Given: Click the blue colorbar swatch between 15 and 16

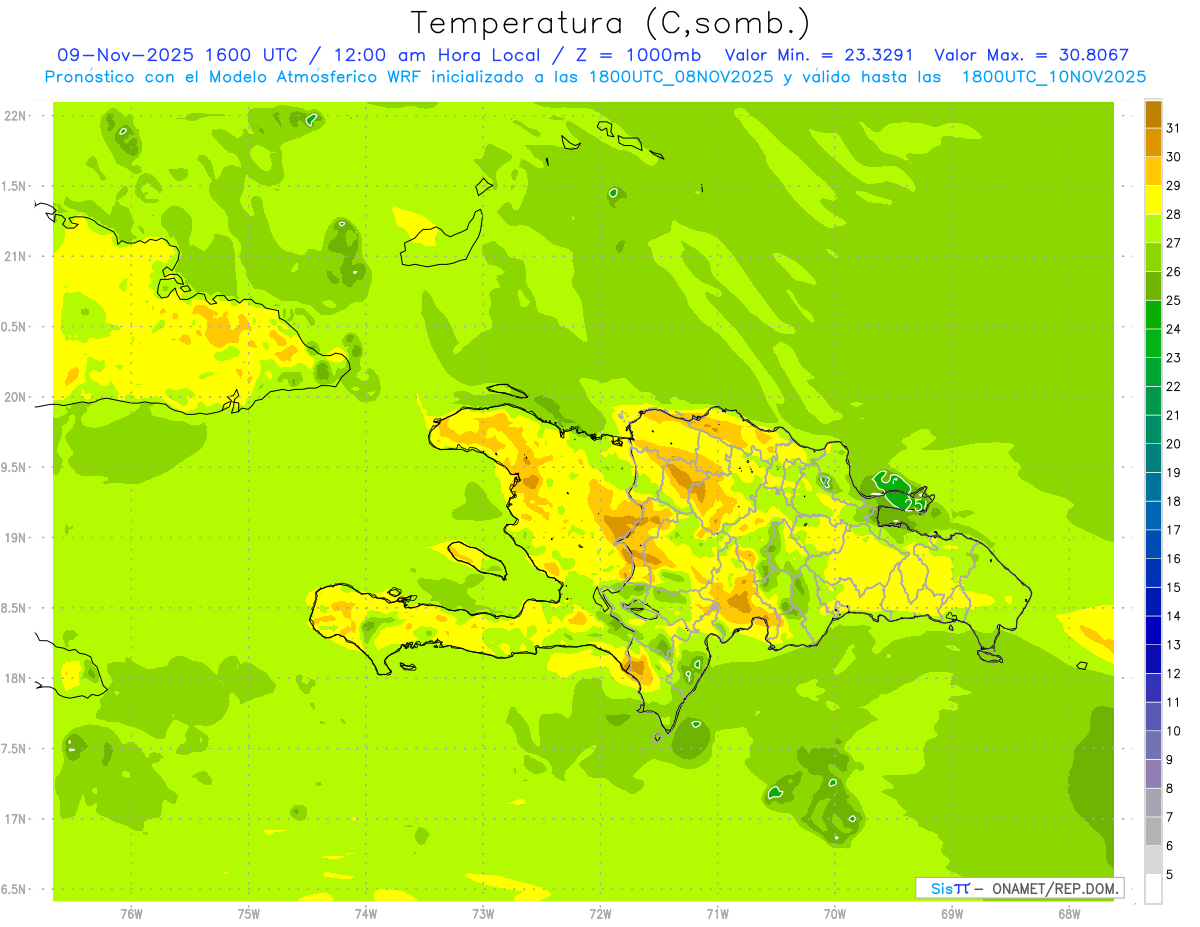Looking at the screenshot, I should click(1153, 573).
